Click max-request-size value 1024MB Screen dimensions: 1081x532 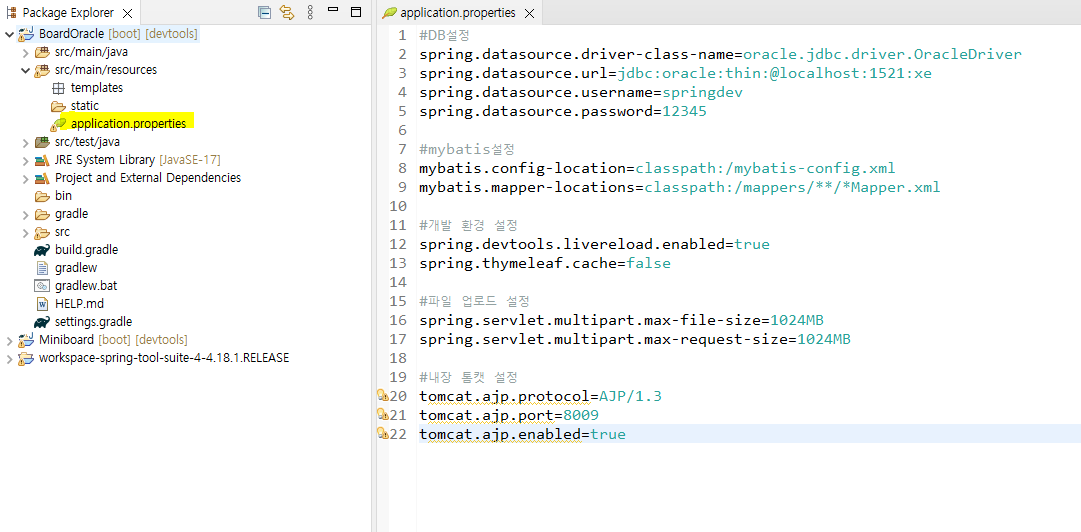click(824, 339)
